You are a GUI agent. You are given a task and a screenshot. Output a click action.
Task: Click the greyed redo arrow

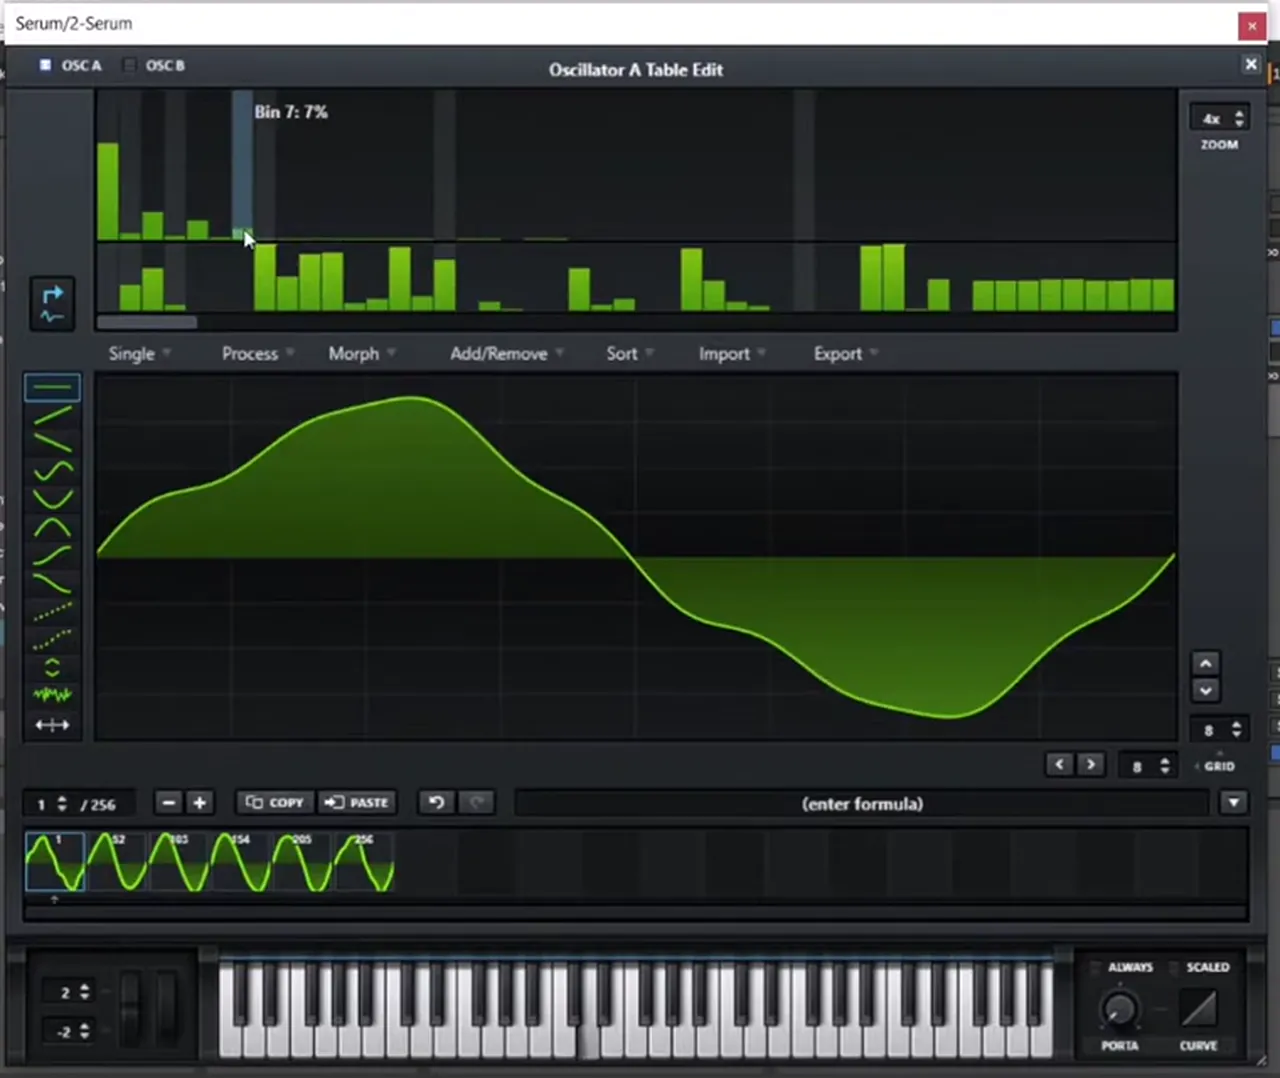(476, 803)
